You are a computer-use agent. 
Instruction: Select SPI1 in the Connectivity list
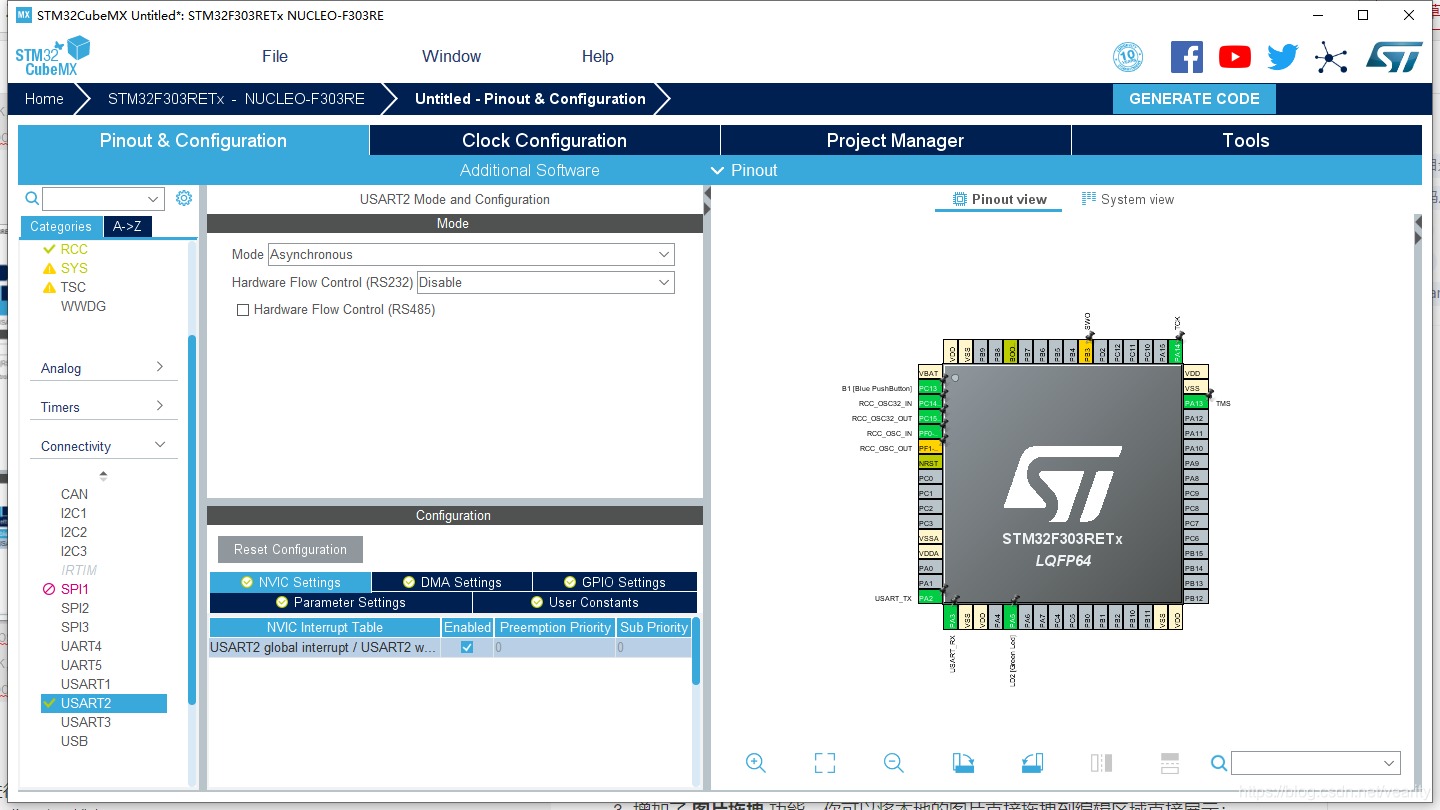(75, 589)
